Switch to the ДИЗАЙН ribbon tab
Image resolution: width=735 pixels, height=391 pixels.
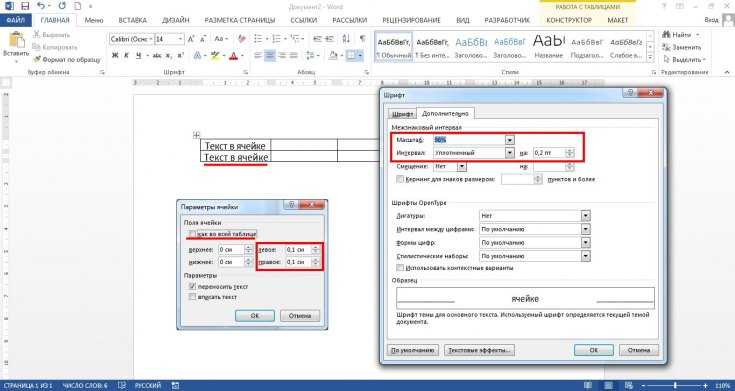(x=175, y=20)
